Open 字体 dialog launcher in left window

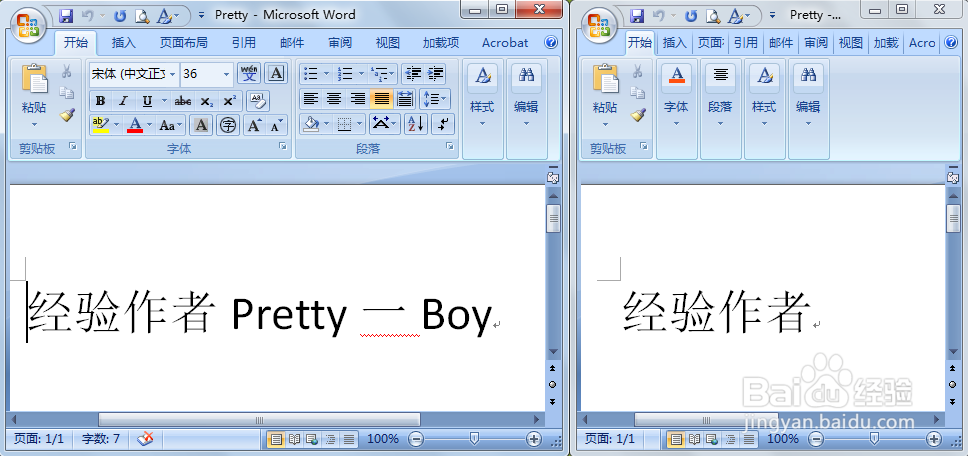point(283,146)
